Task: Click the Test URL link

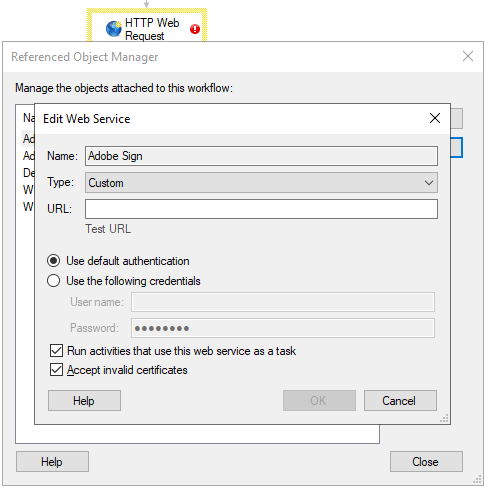Action: (108, 229)
